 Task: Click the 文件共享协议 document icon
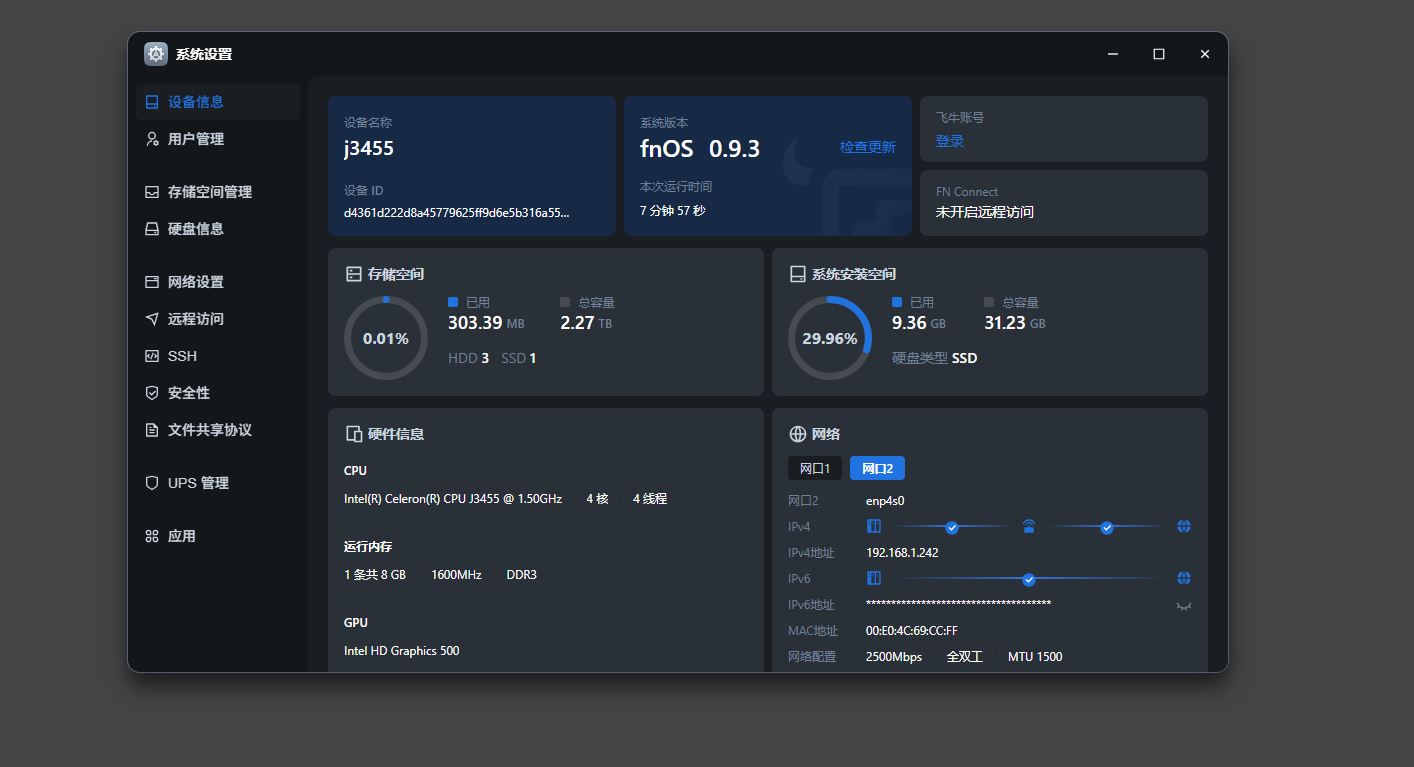(152, 430)
